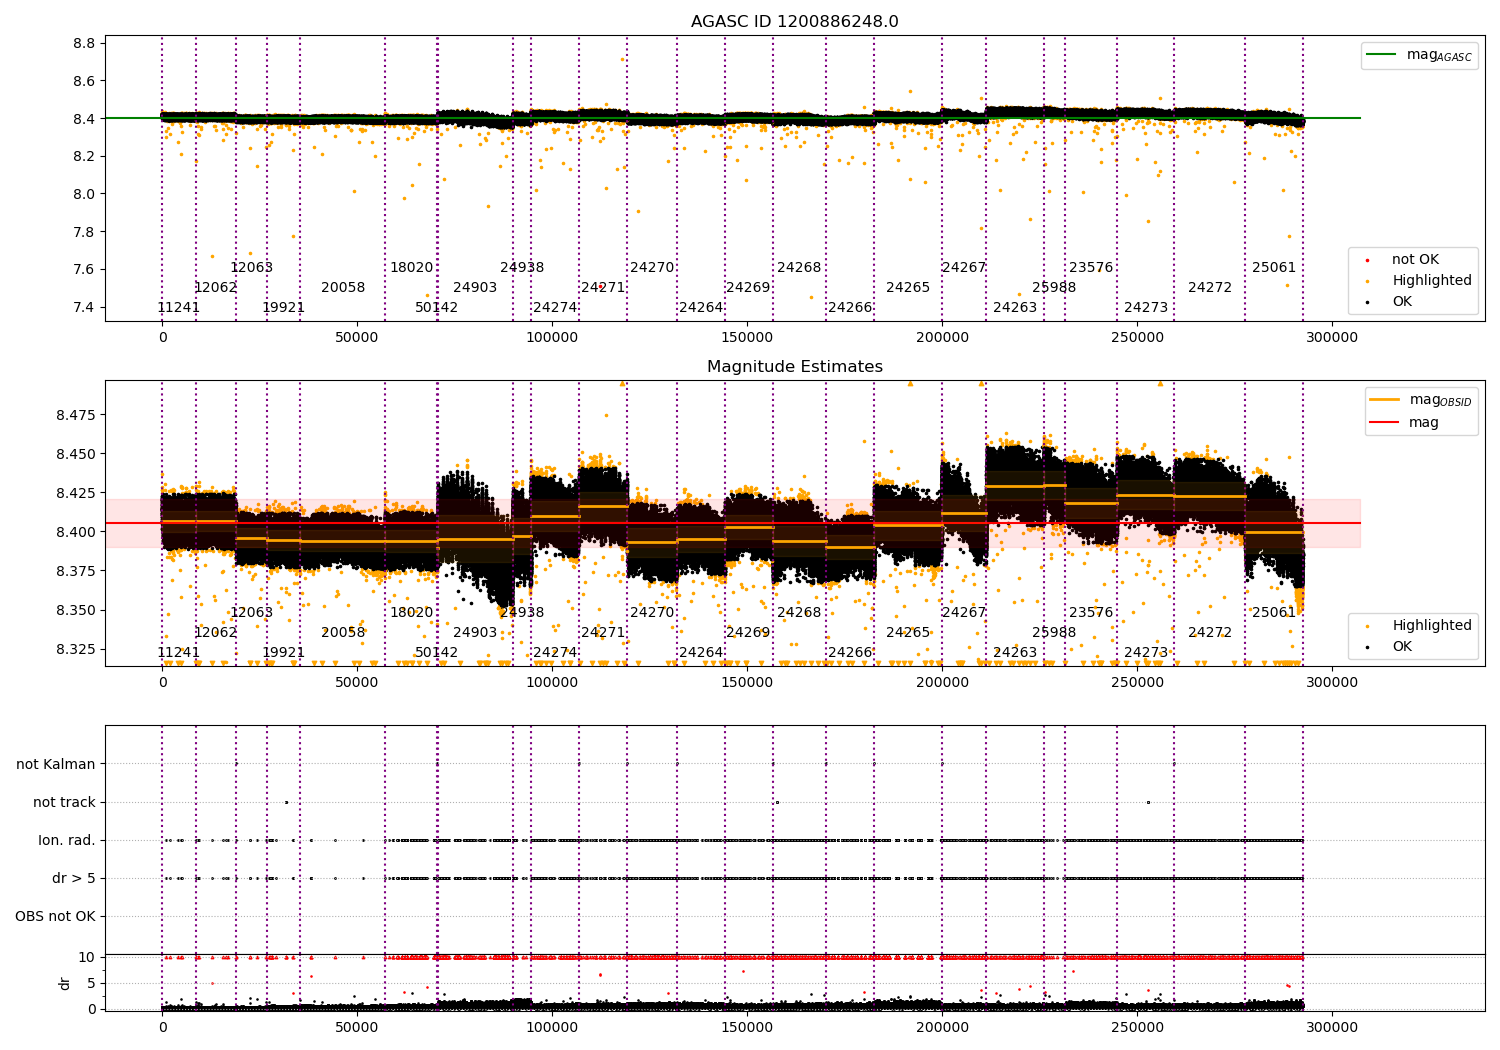This screenshot has width=1500, height=1050.
Task: Click the 'dr > 5' axis label
Action: coord(74,878)
